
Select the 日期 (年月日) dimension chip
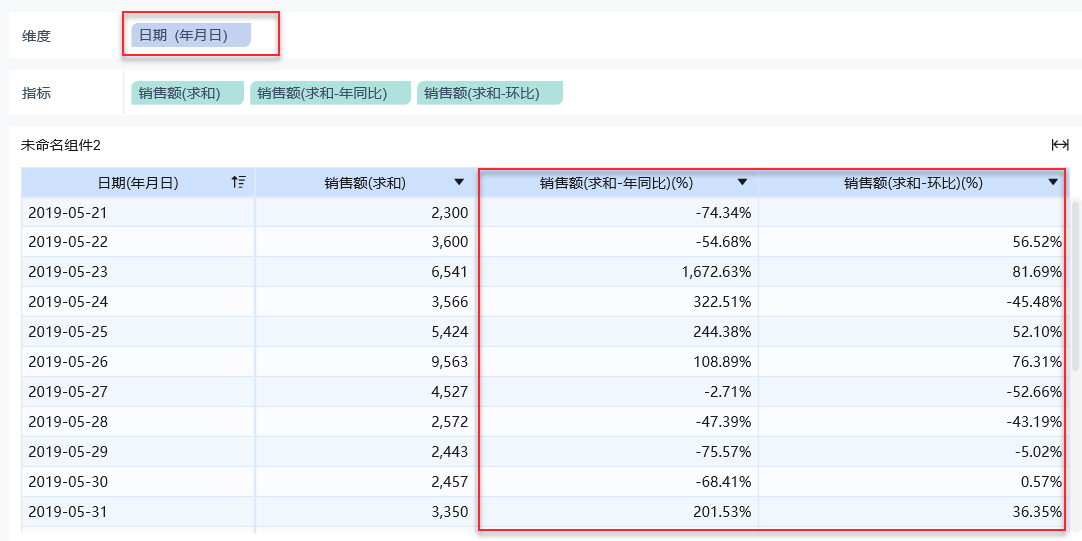[x=190, y=35]
